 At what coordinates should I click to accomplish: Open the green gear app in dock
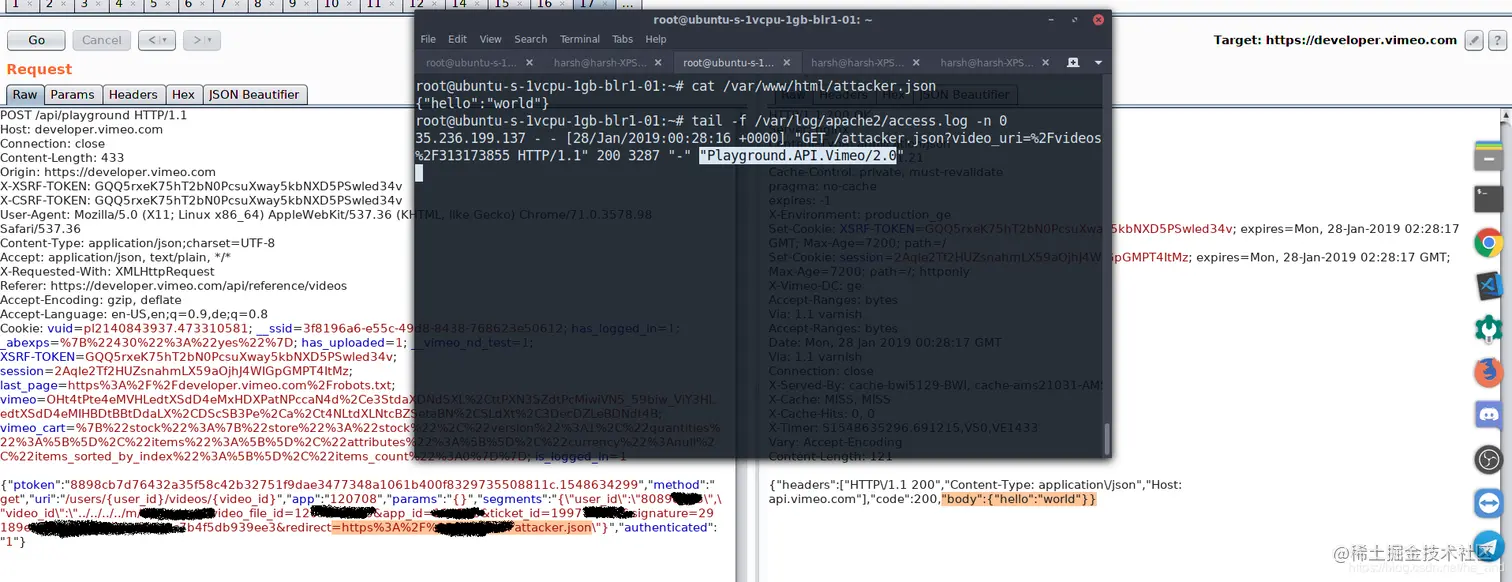point(1489,329)
